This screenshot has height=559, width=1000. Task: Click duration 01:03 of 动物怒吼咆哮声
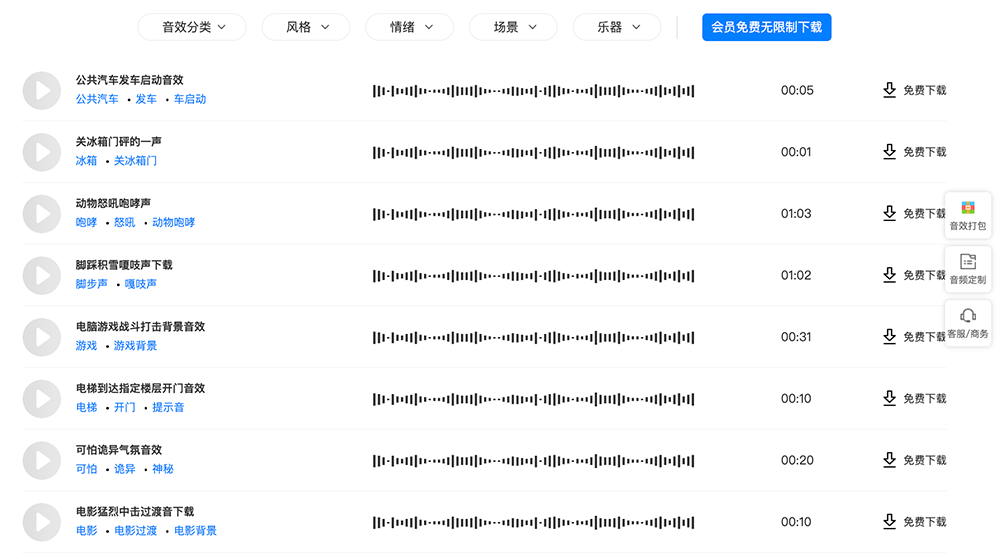coord(796,214)
